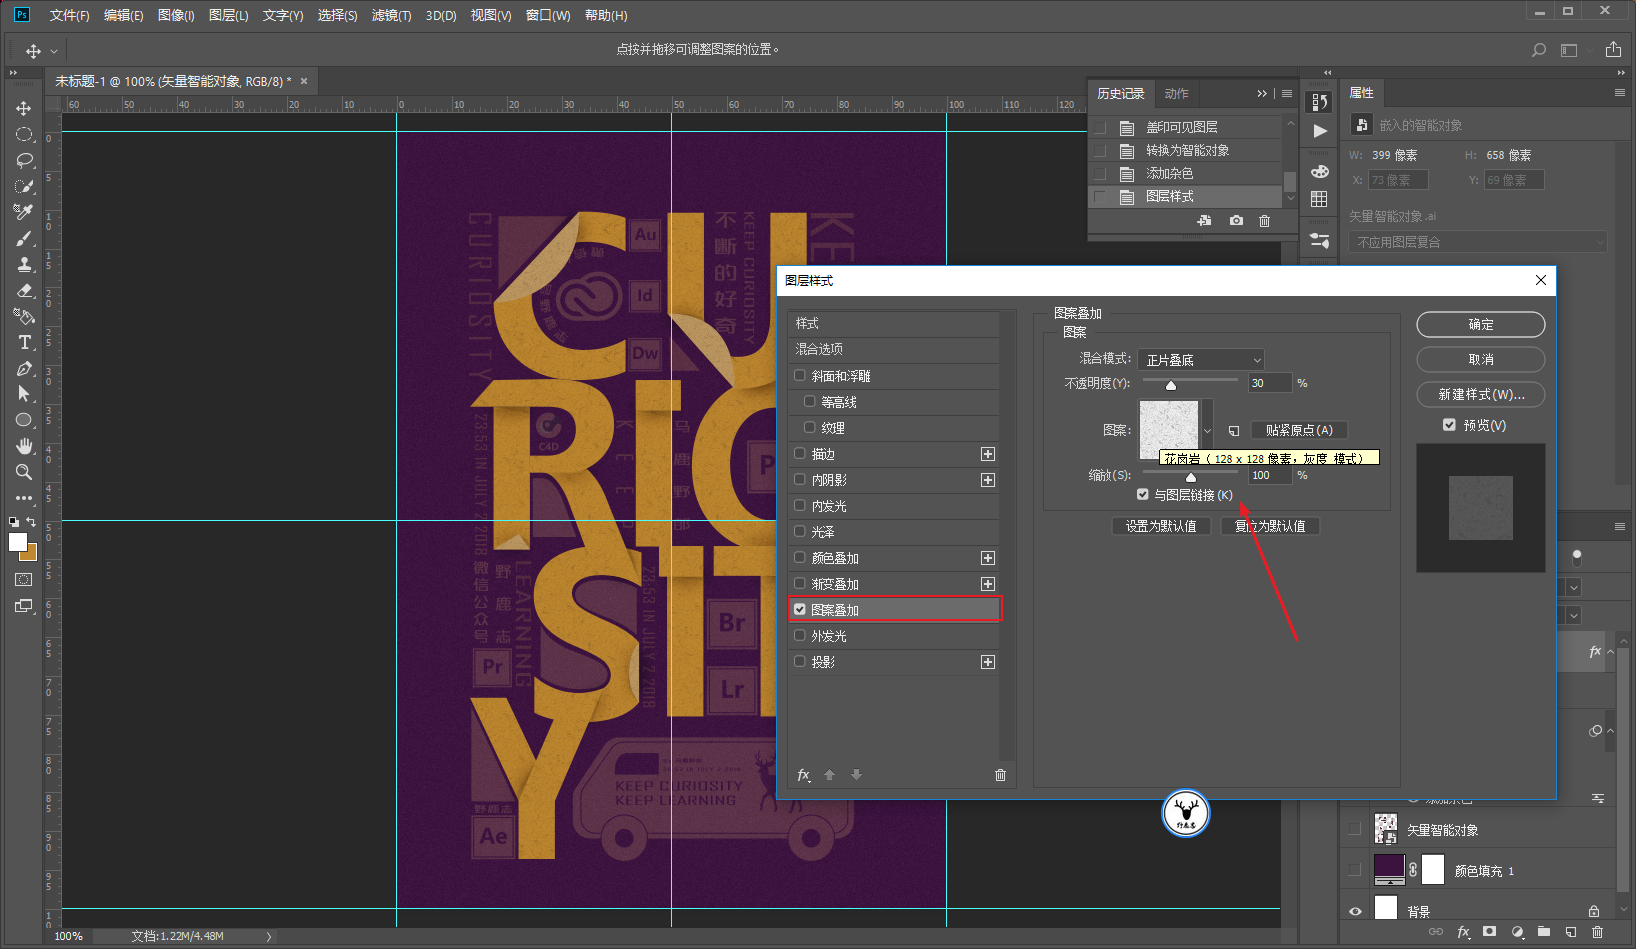This screenshot has width=1636, height=949.
Task: Open the Actions play icon panel
Action: click(x=1320, y=131)
